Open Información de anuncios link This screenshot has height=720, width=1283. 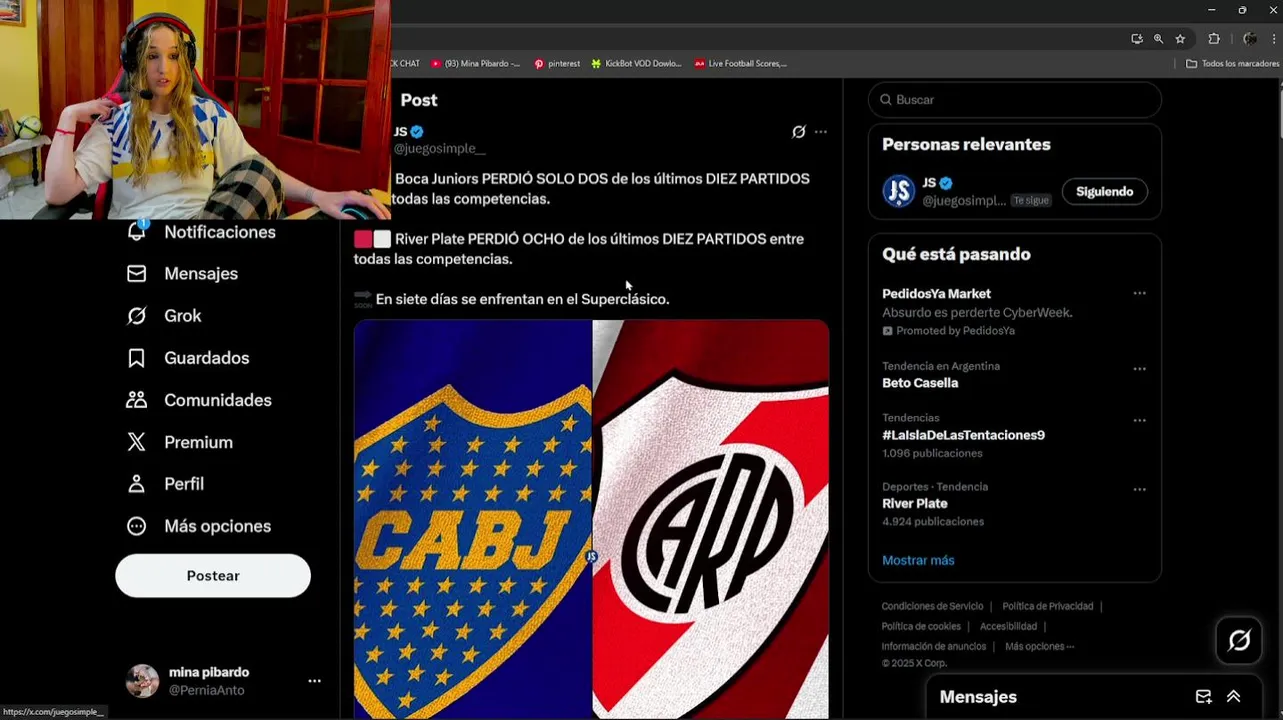click(x=934, y=647)
